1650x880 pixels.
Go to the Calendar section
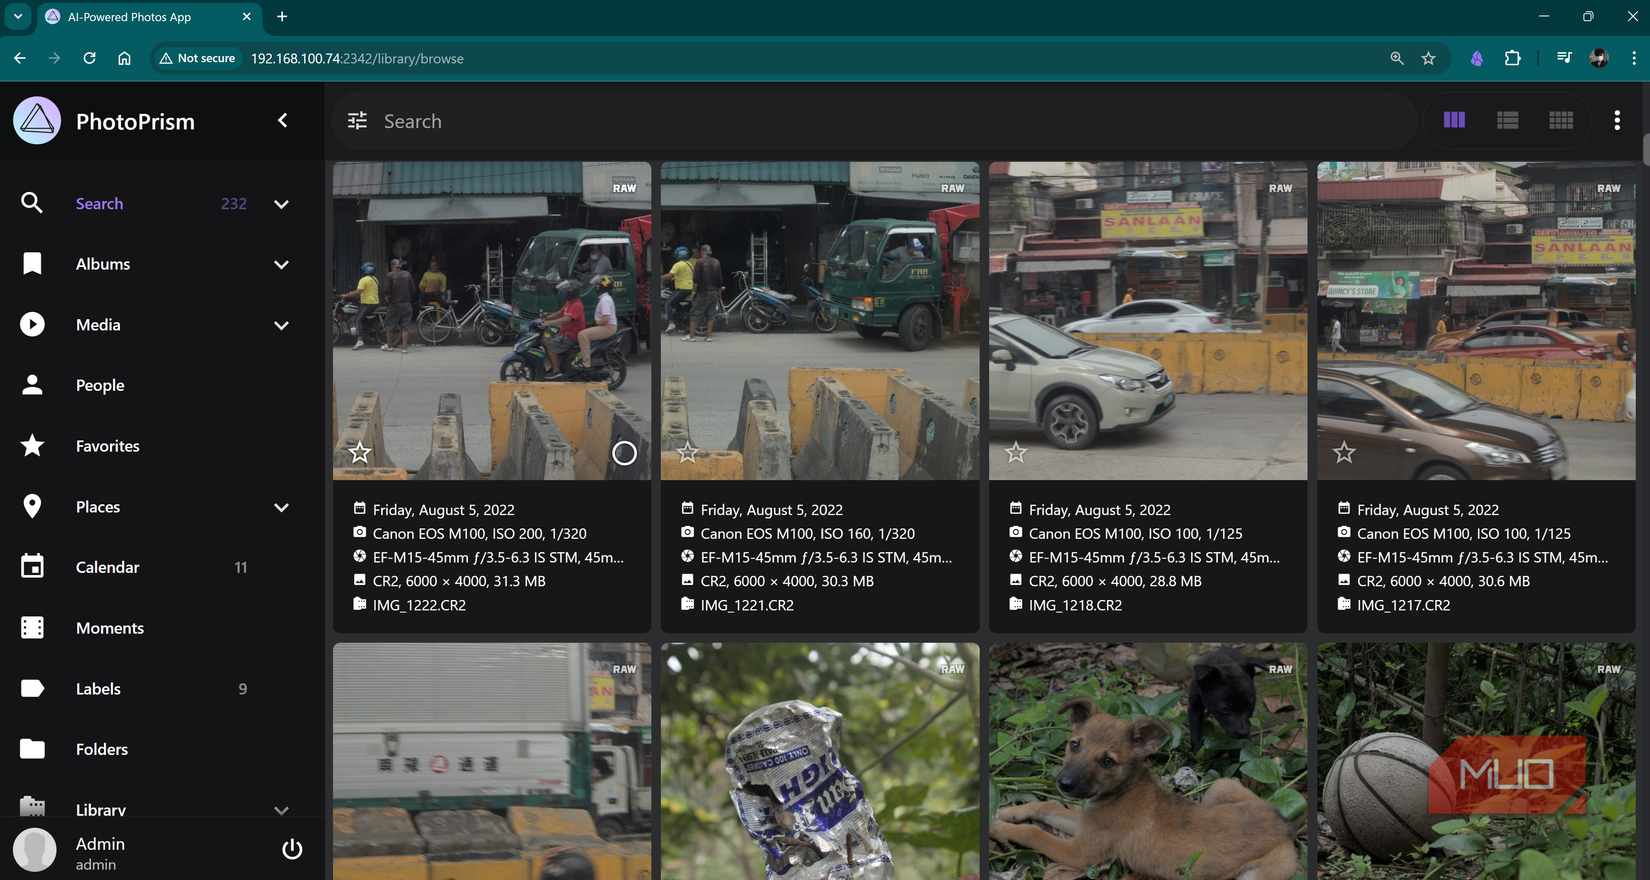click(107, 568)
